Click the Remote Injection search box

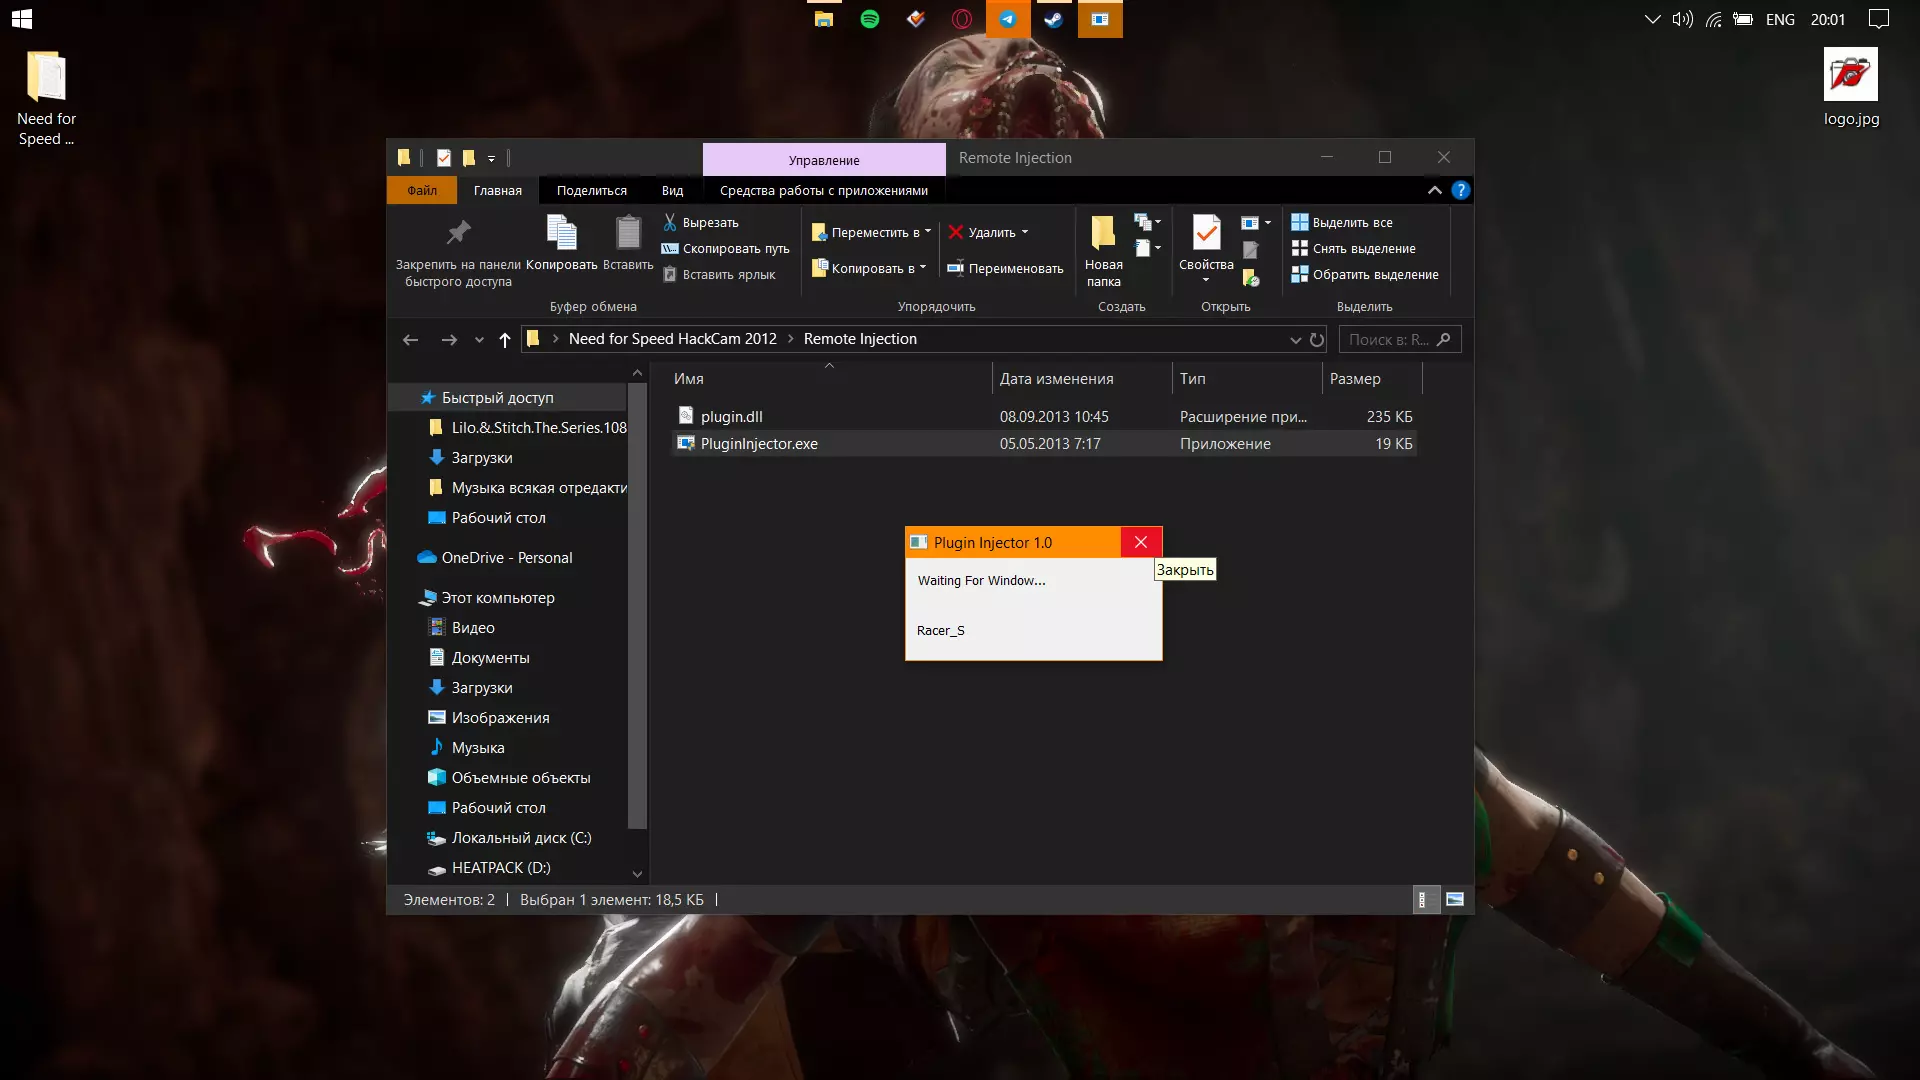click(1390, 339)
